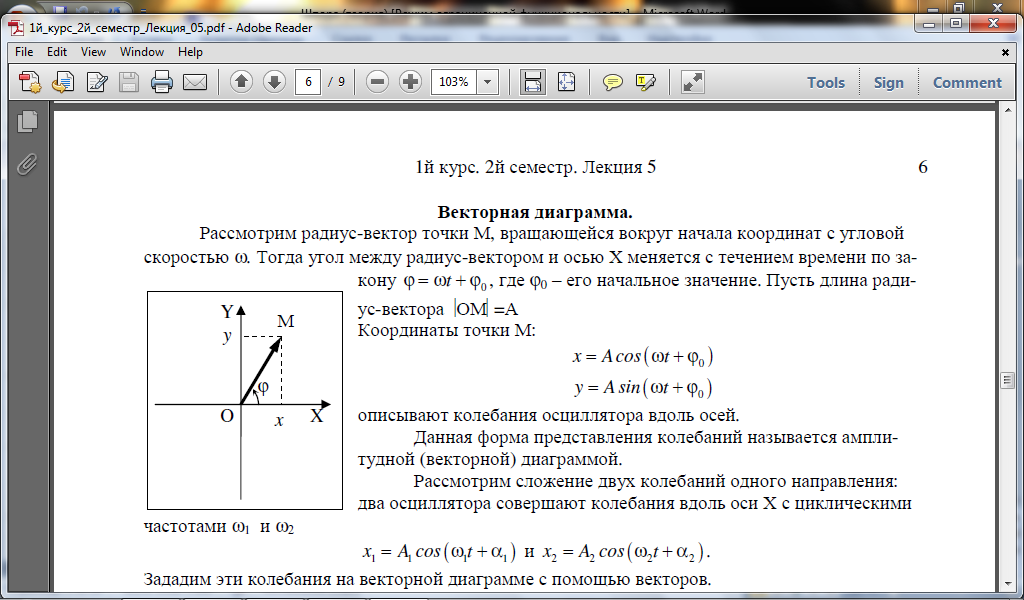
Task: Select the Highlight text tool icon
Action: tap(645, 82)
